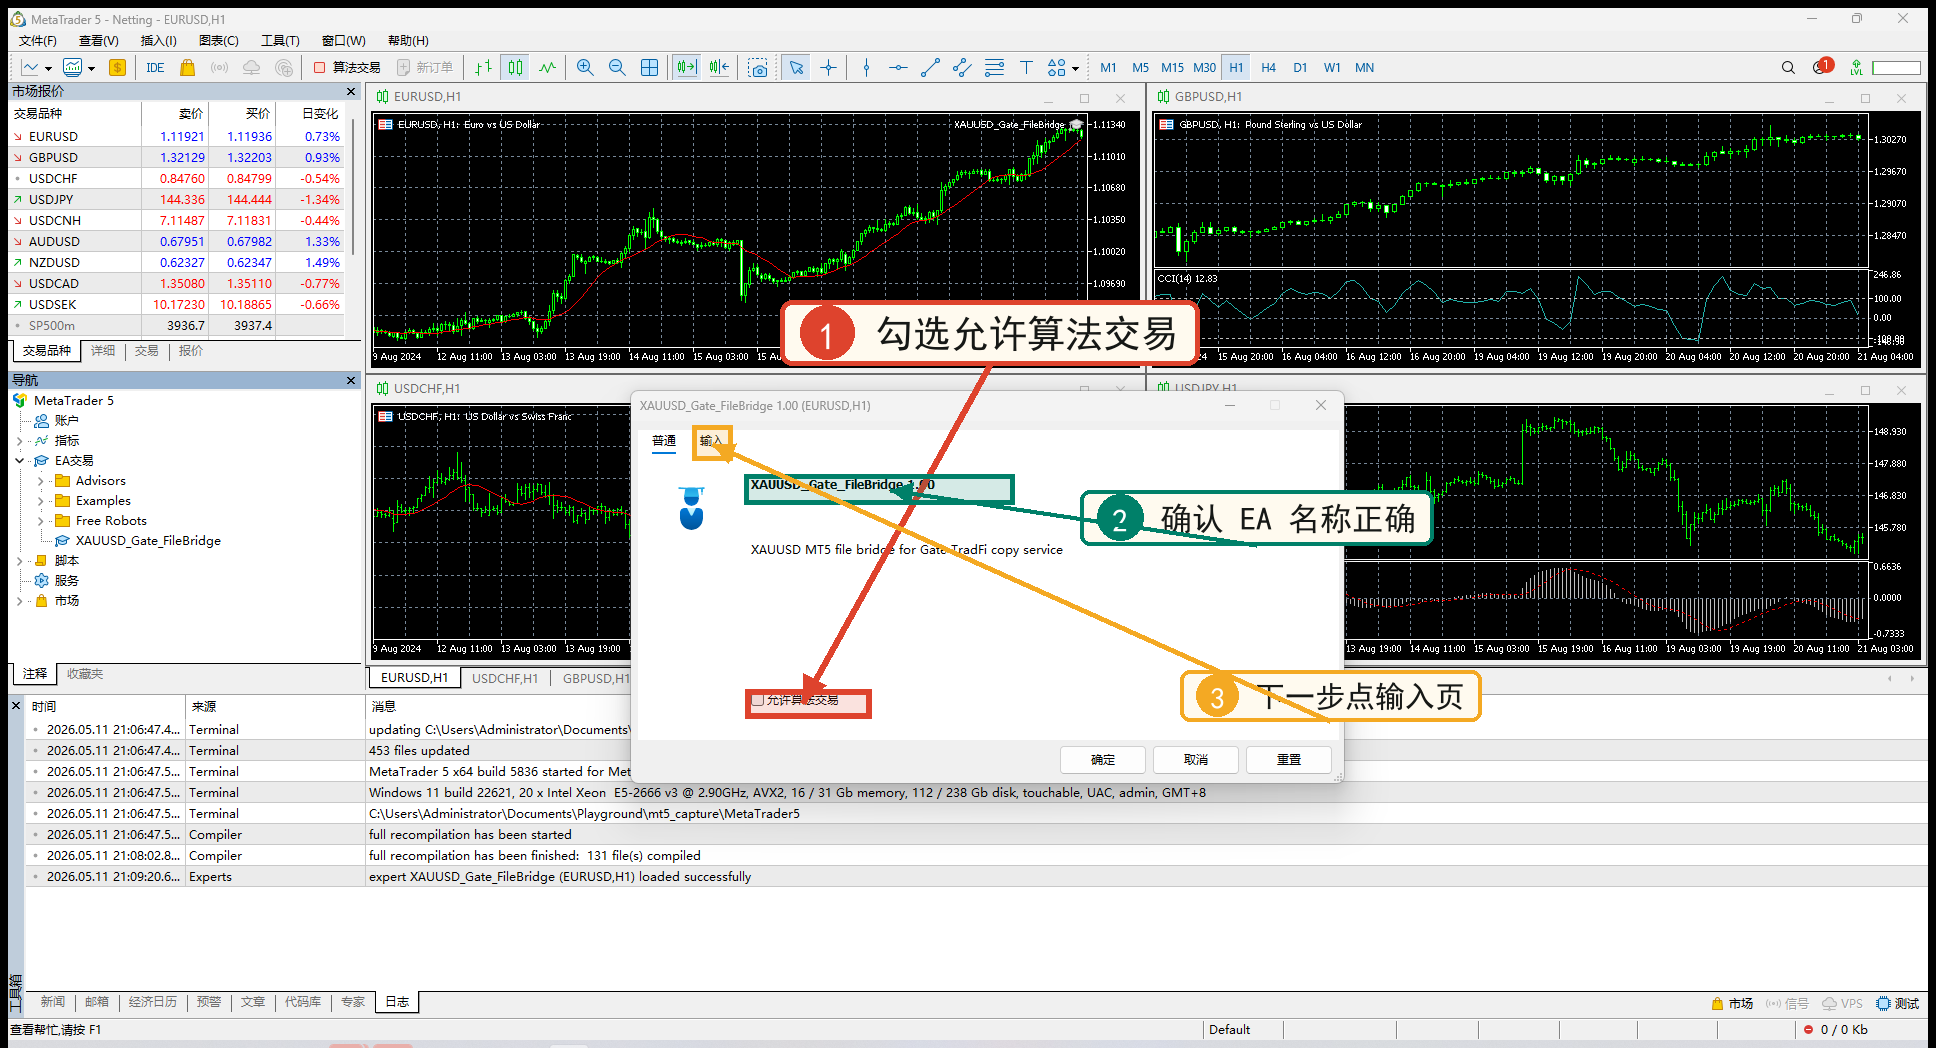Expand the Scripts (脚本) tree node
Viewport: 1936px width, 1048px height.
(x=20, y=561)
